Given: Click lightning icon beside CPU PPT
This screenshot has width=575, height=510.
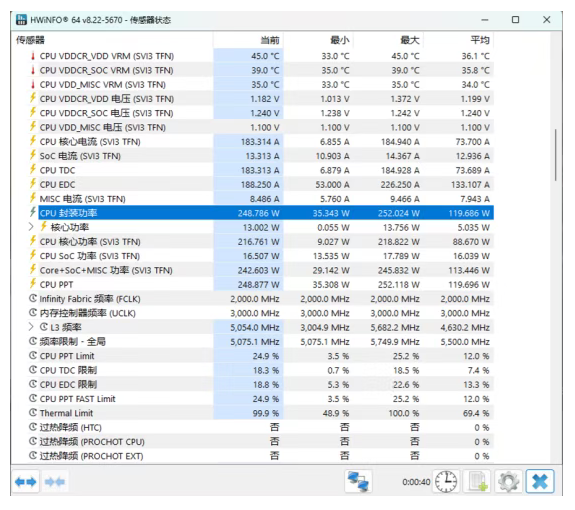Looking at the screenshot, I should point(33,284).
